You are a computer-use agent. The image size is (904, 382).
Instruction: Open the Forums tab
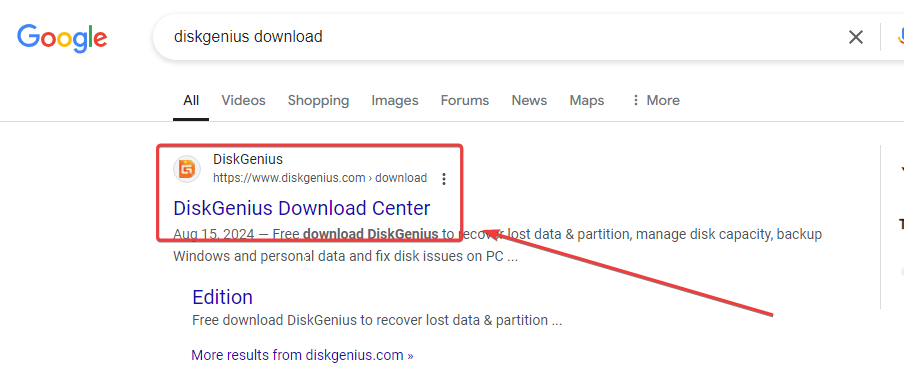coord(465,100)
